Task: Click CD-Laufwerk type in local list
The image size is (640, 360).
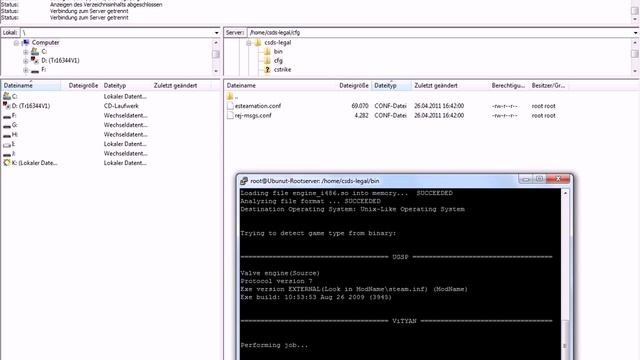Action: [x=121, y=106]
